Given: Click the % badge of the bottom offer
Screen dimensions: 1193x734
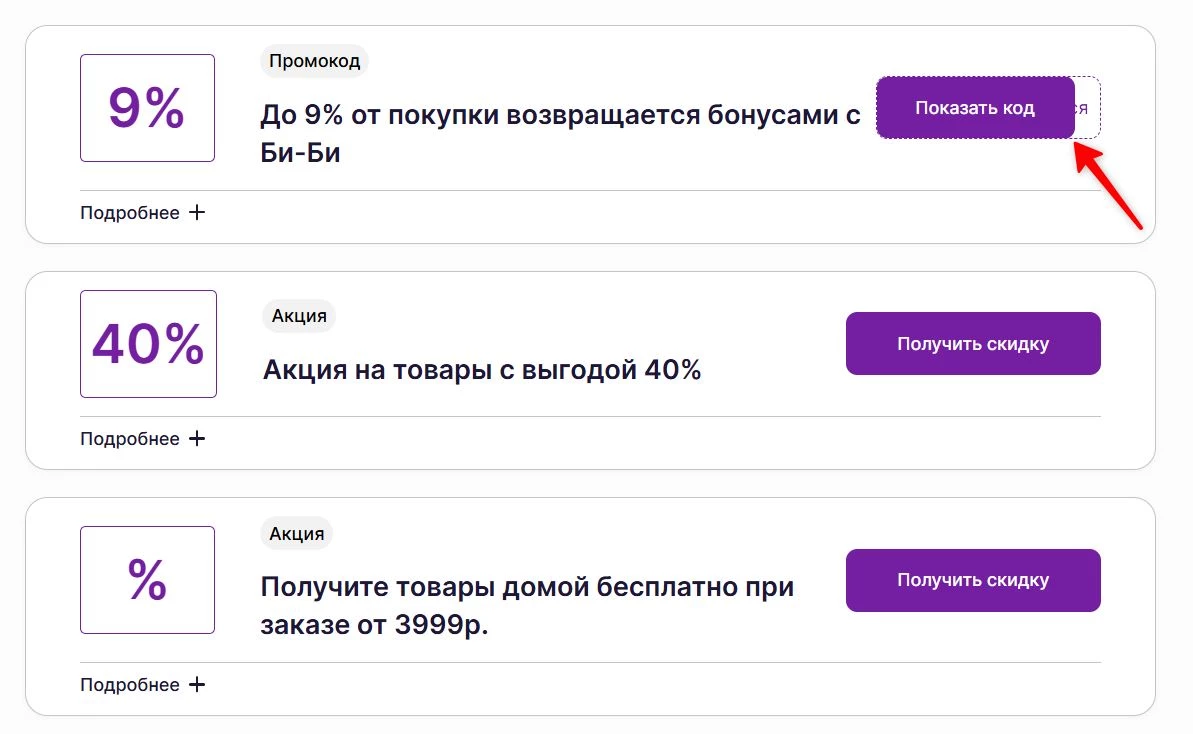Looking at the screenshot, I should pos(147,580).
